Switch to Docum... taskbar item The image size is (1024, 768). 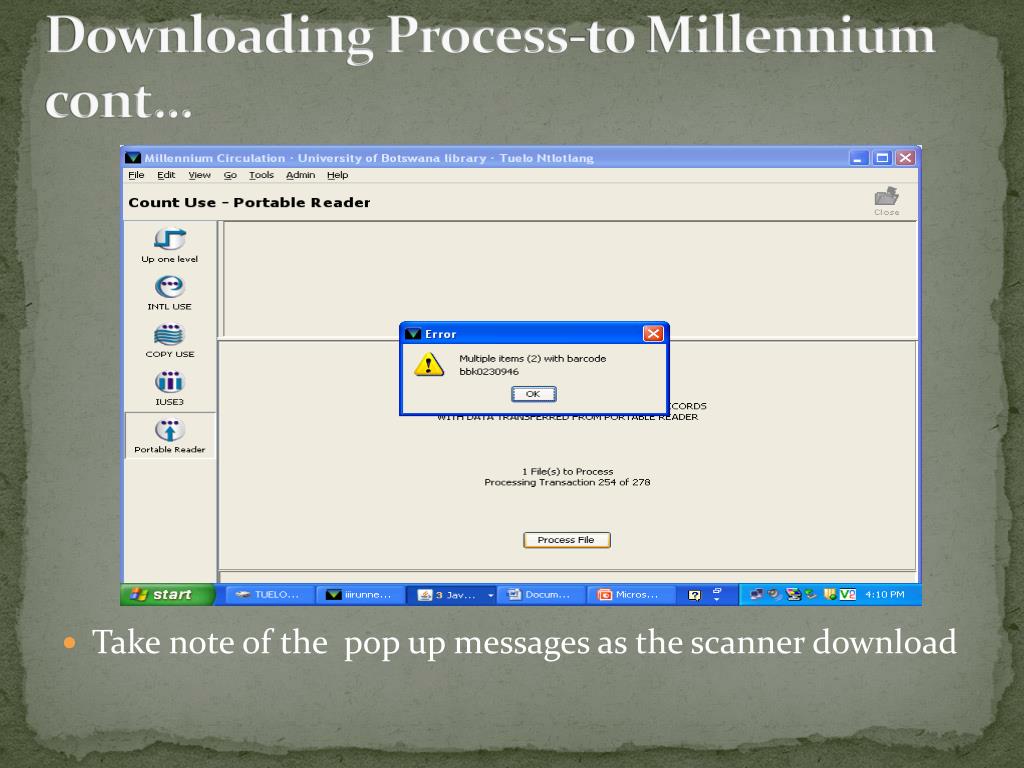540,594
